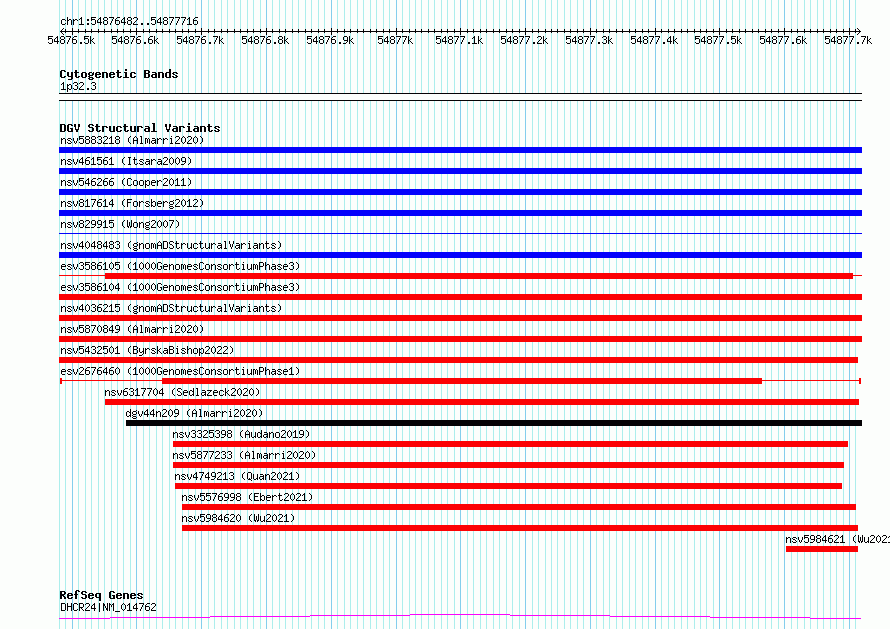The width and height of the screenshot is (890, 629).
Task: Select the short red bar under nsv5984621
Action: pos(822,549)
